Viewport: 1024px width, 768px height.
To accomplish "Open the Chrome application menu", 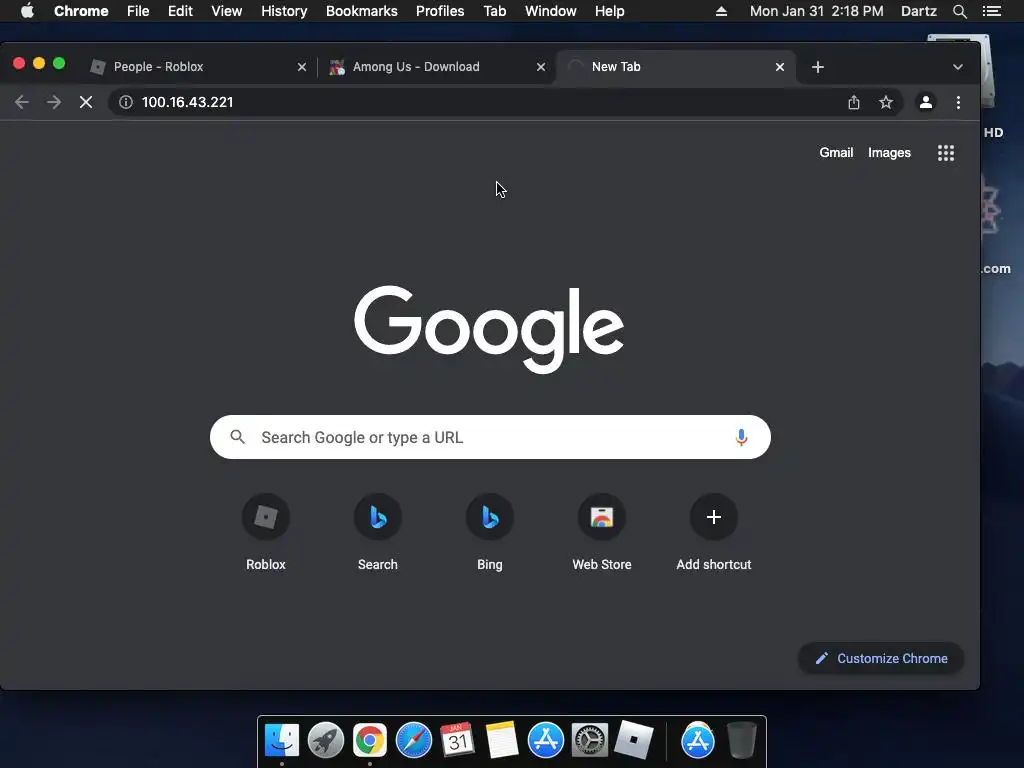I will tap(81, 11).
